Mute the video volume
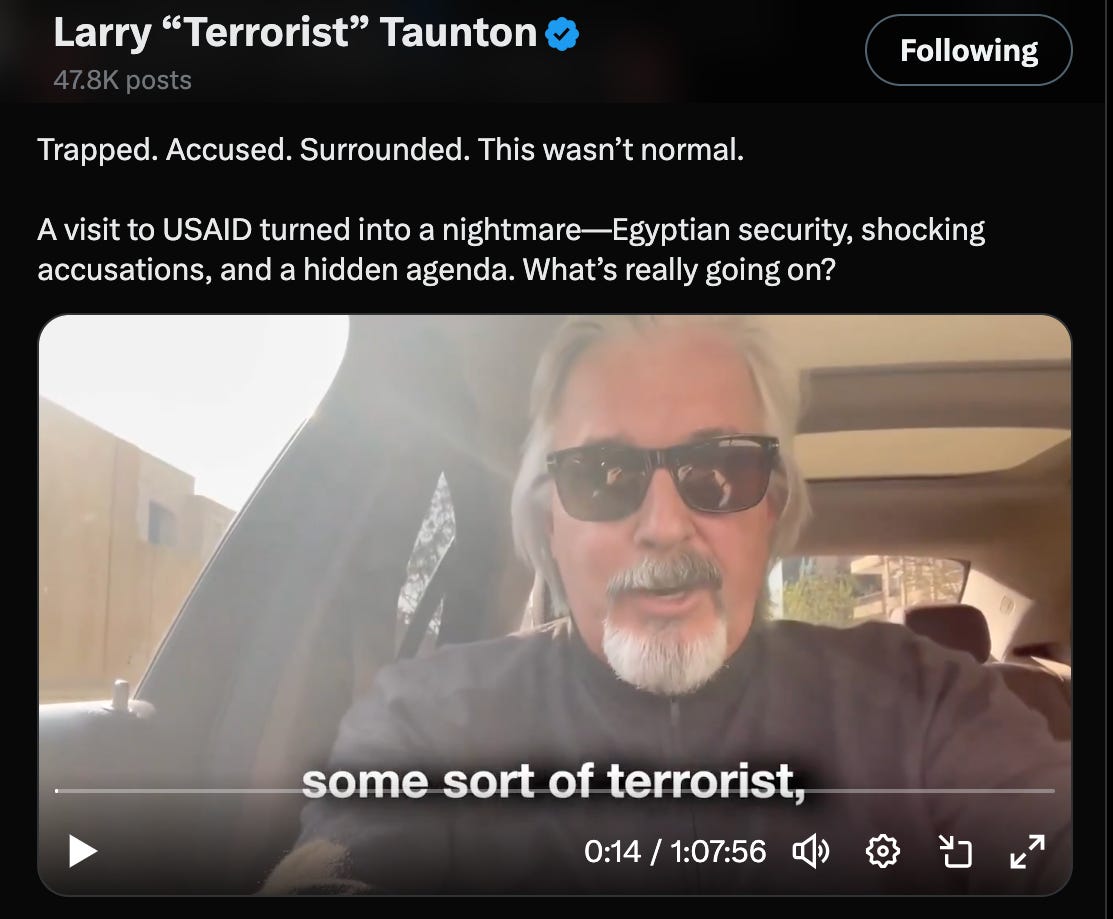This screenshot has width=1113, height=919. [811, 851]
